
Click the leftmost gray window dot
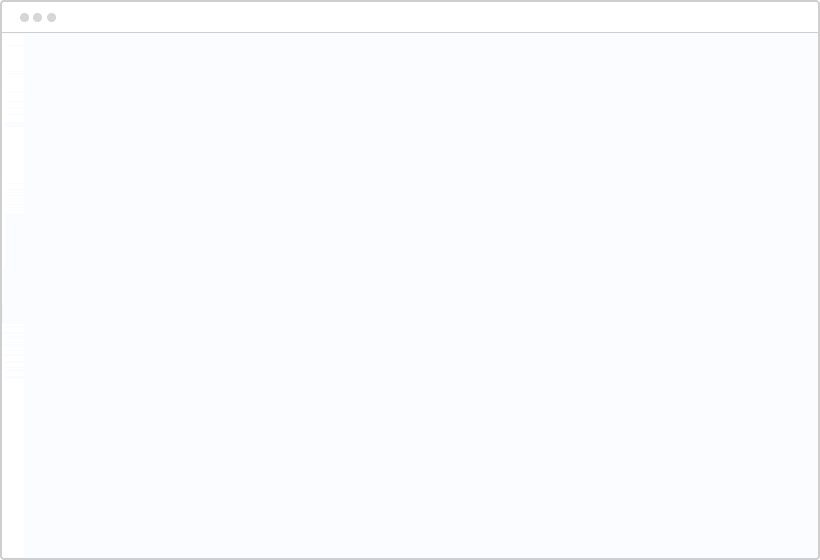[24, 17]
